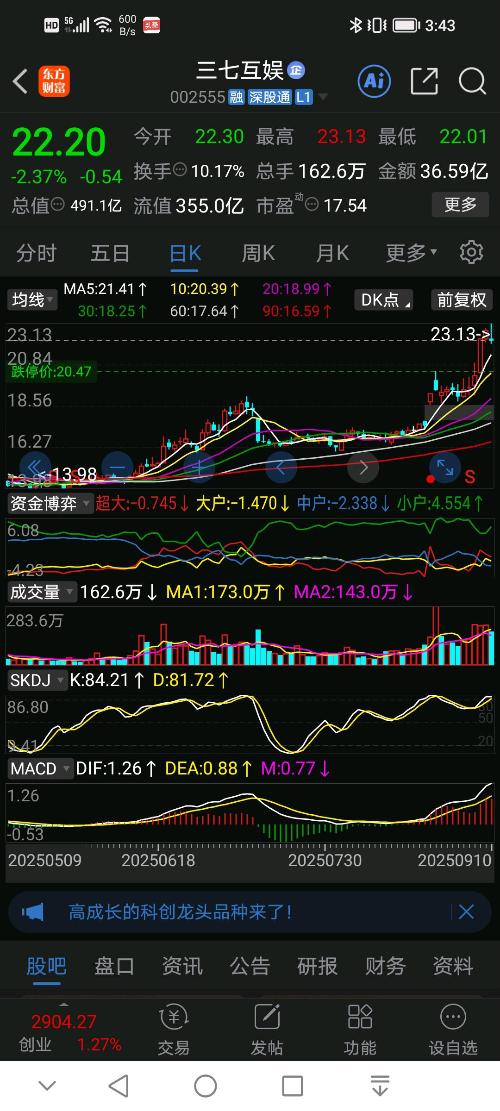Viewport: 500px width, 1111px height.
Task: Open the 功能 functions icon
Action: [360, 1030]
